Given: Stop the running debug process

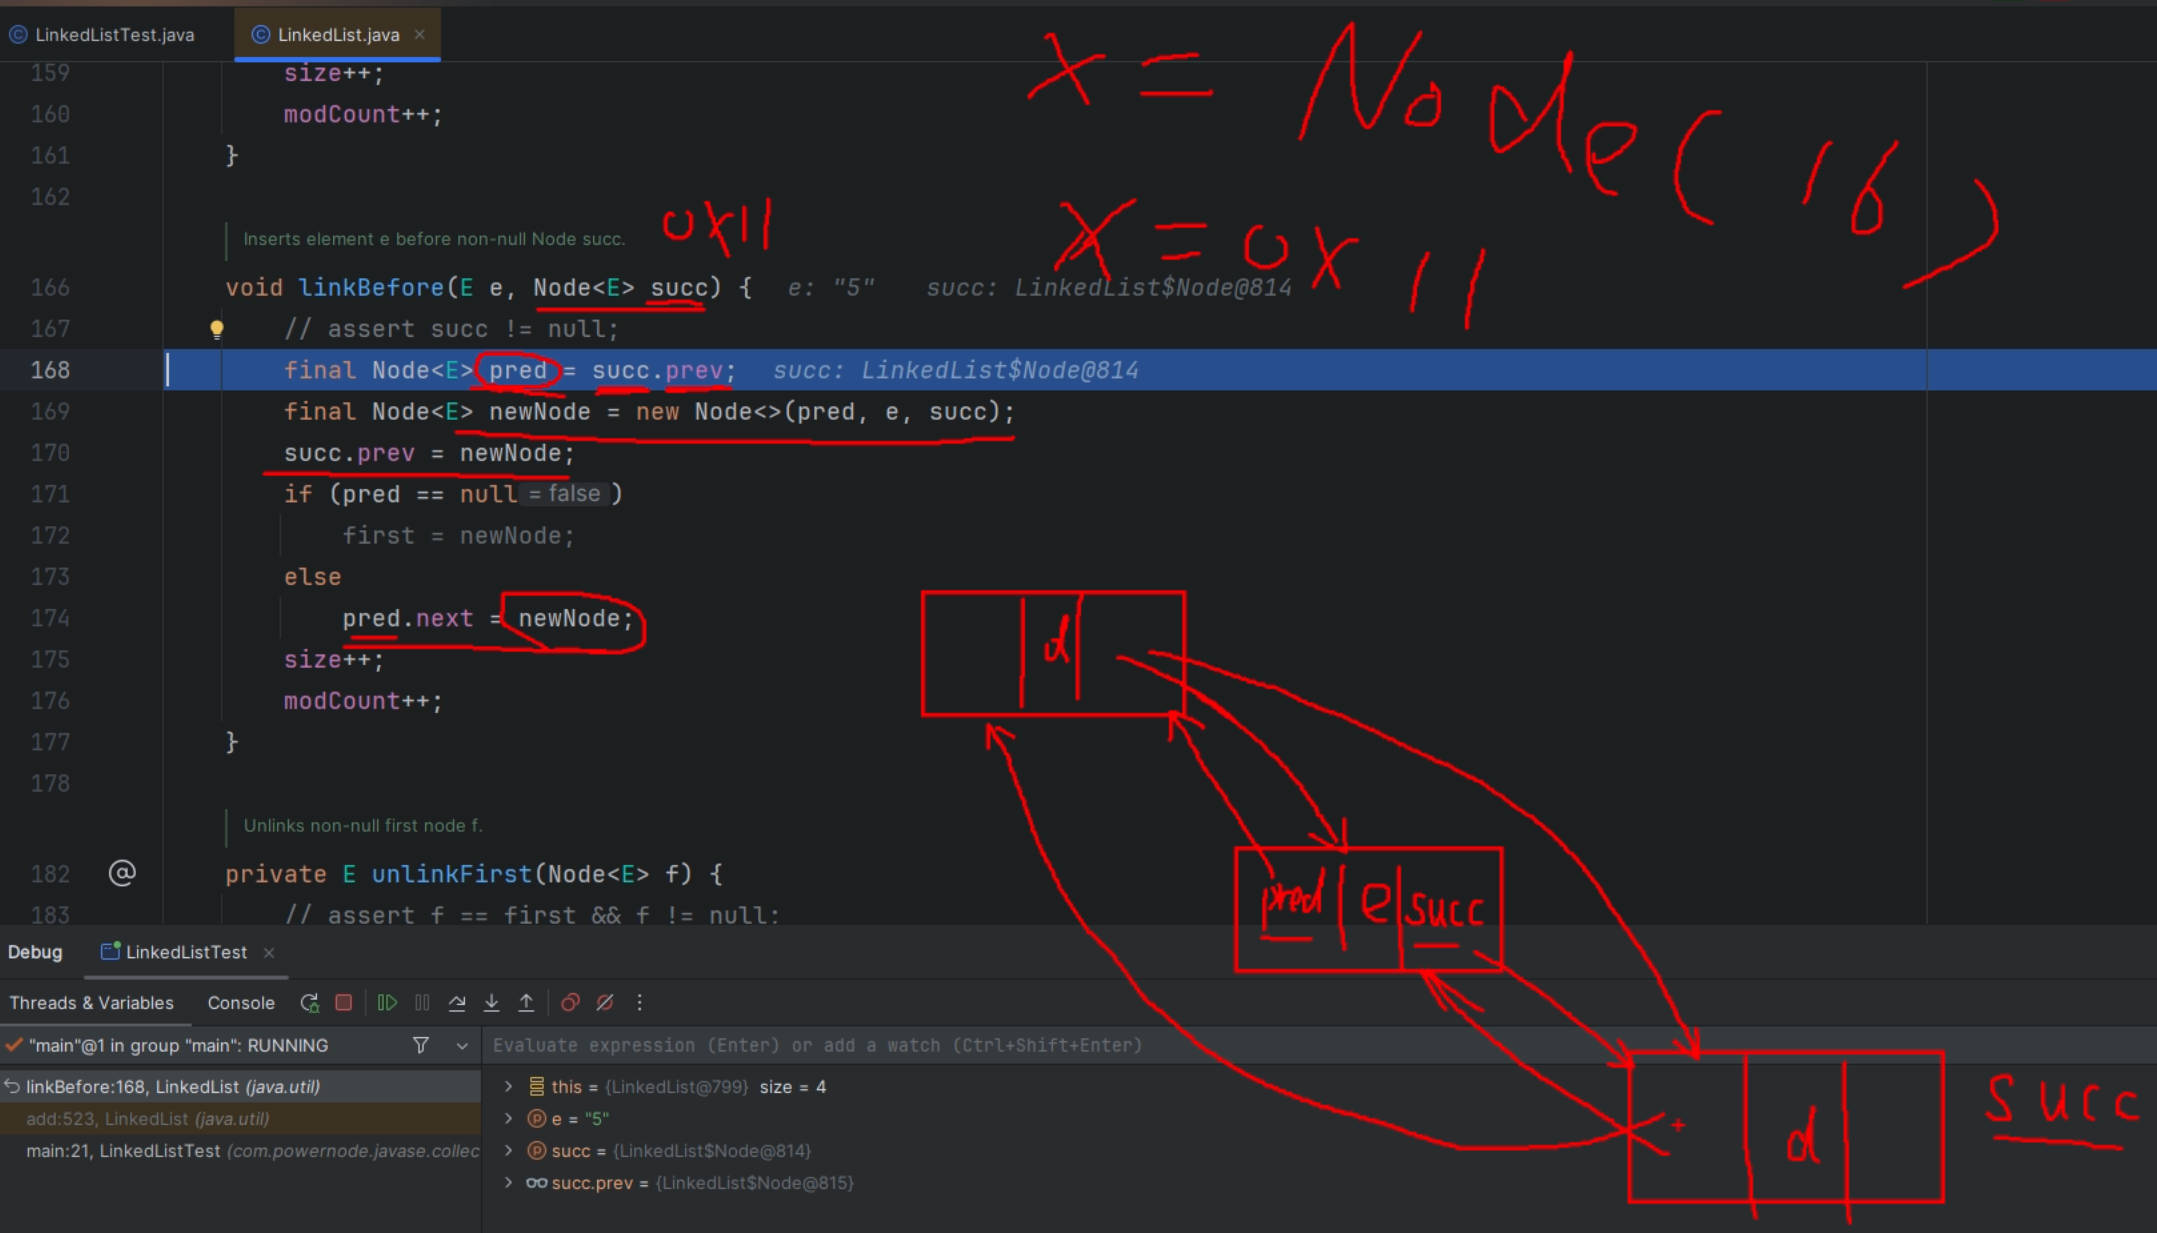Looking at the screenshot, I should click(343, 1002).
